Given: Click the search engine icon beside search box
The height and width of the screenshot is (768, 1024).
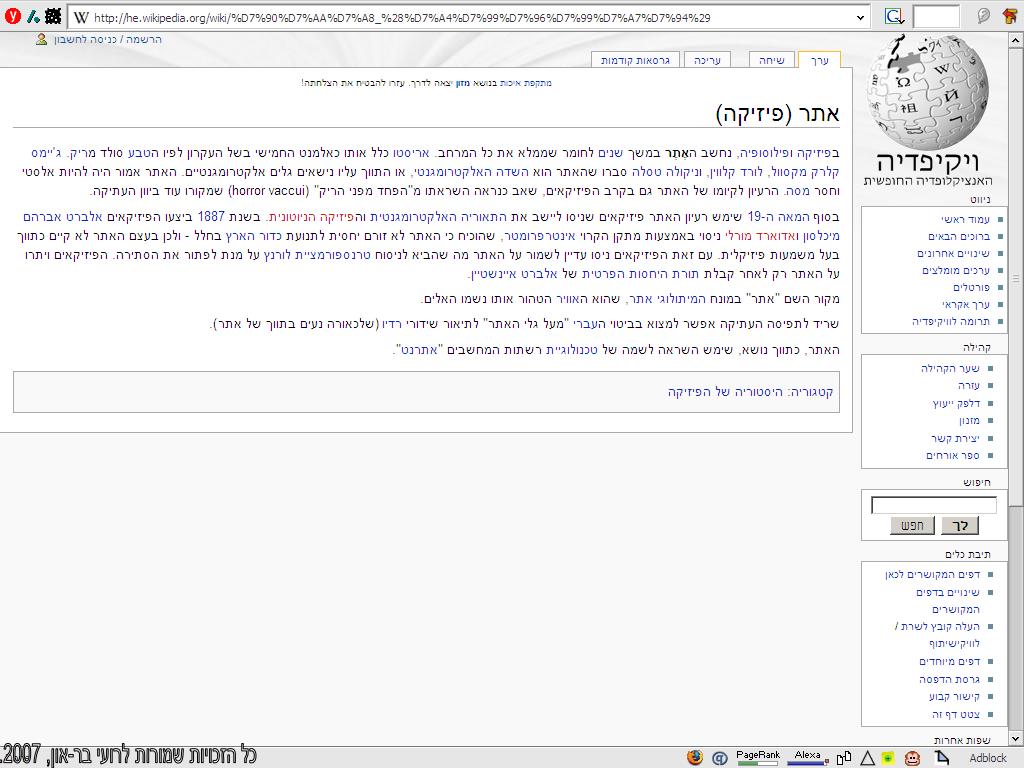Looking at the screenshot, I should (894, 16).
